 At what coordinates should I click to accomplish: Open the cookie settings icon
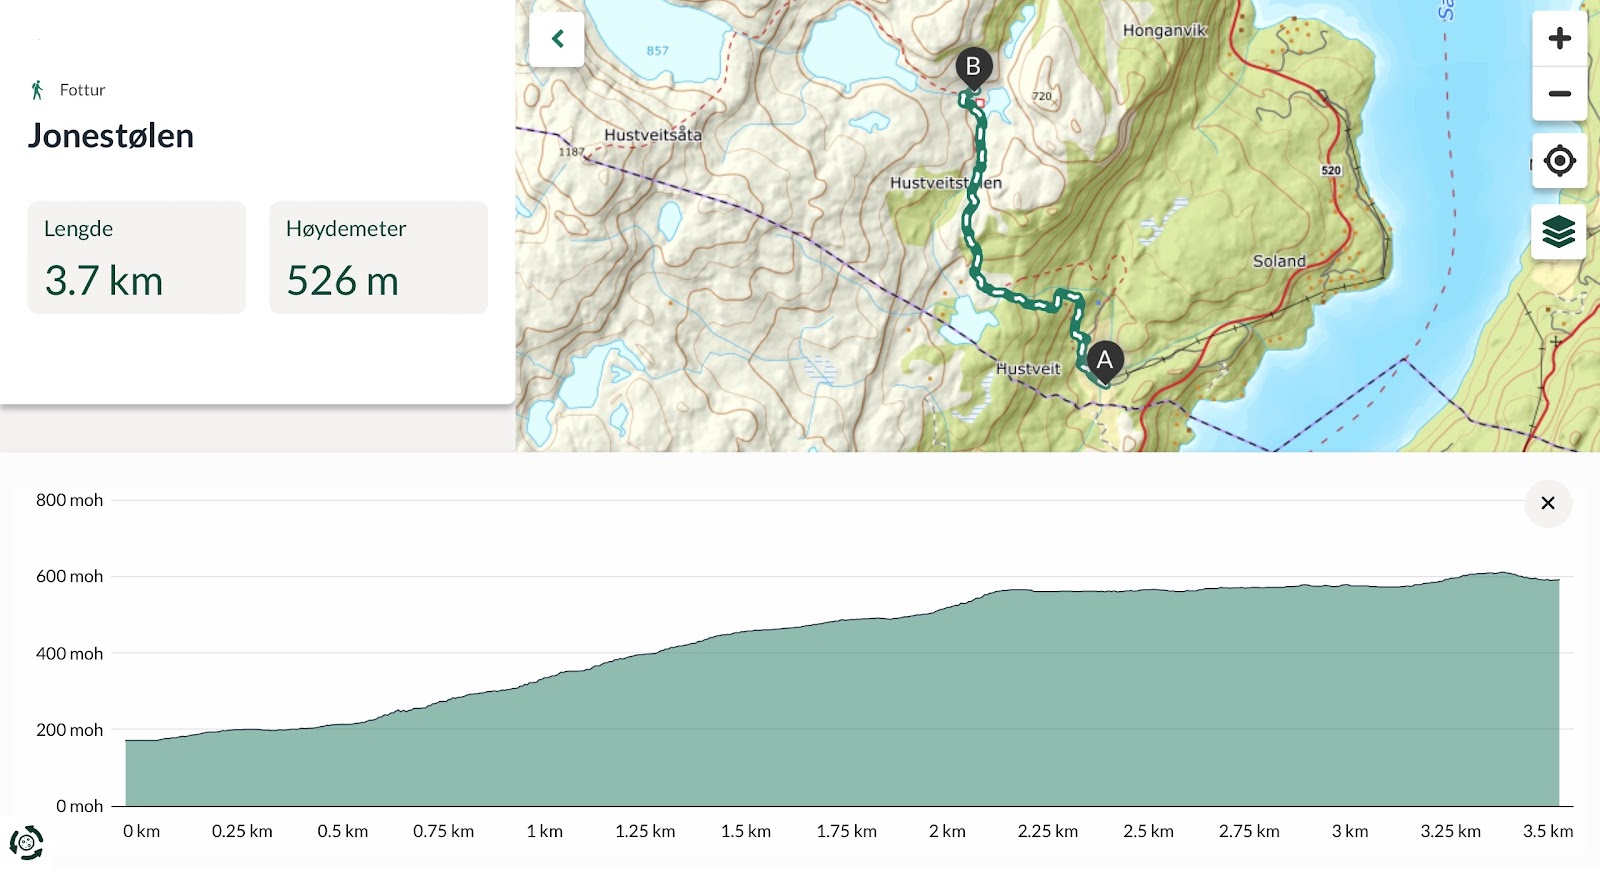tap(27, 842)
